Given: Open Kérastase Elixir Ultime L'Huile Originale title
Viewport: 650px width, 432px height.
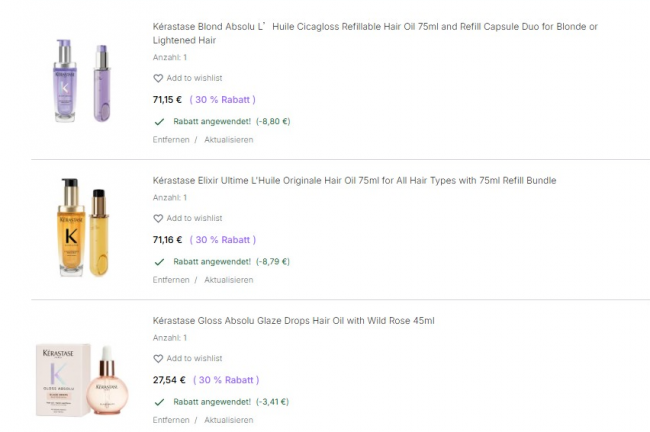Looking at the screenshot, I should click(x=354, y=180).
